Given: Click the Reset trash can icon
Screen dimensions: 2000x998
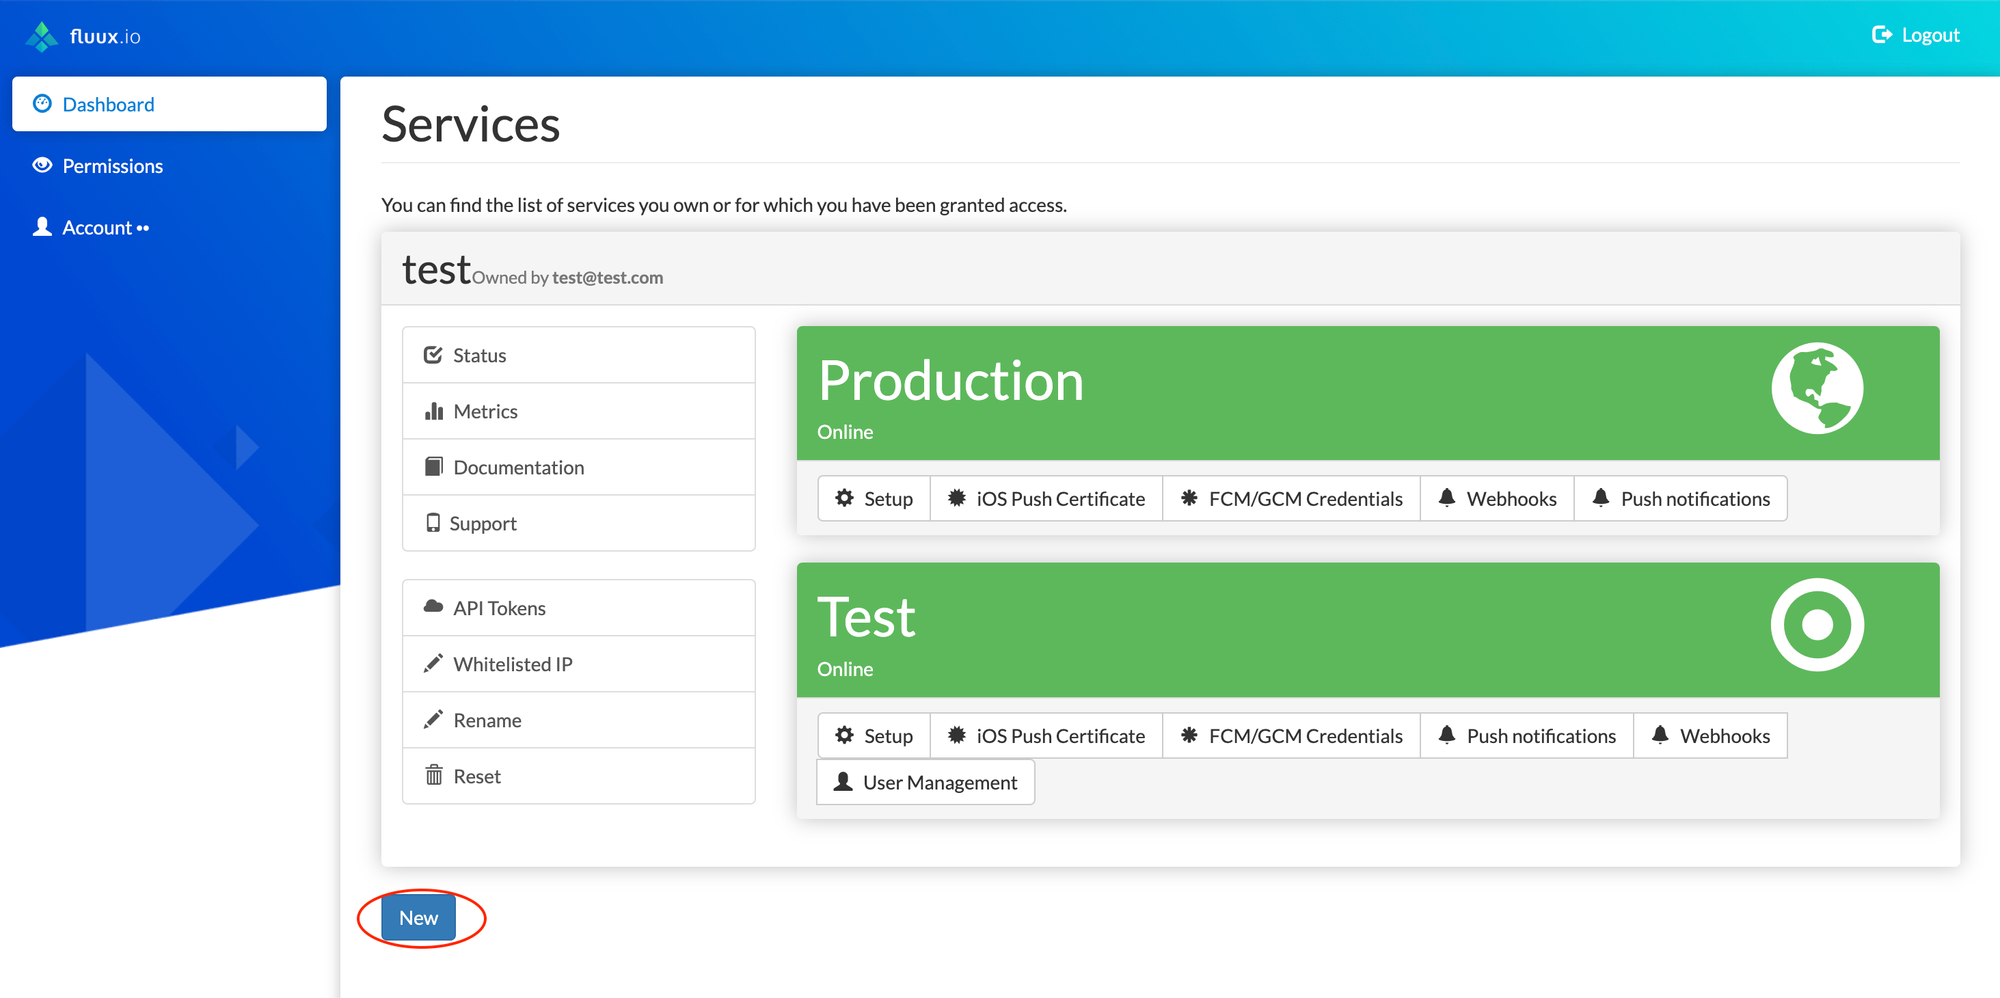Looking at the screenshot, I should tap(434, 775).
